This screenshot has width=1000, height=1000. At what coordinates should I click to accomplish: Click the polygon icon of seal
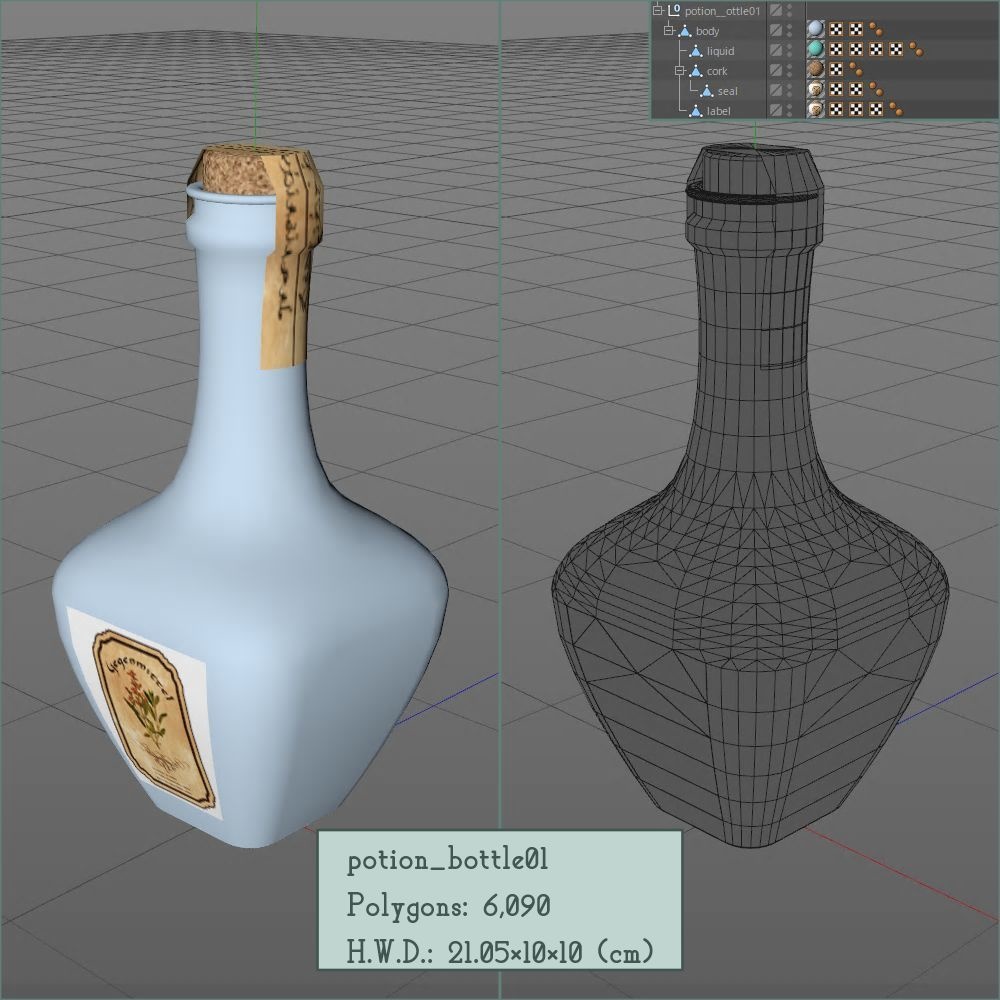(707, 91)
